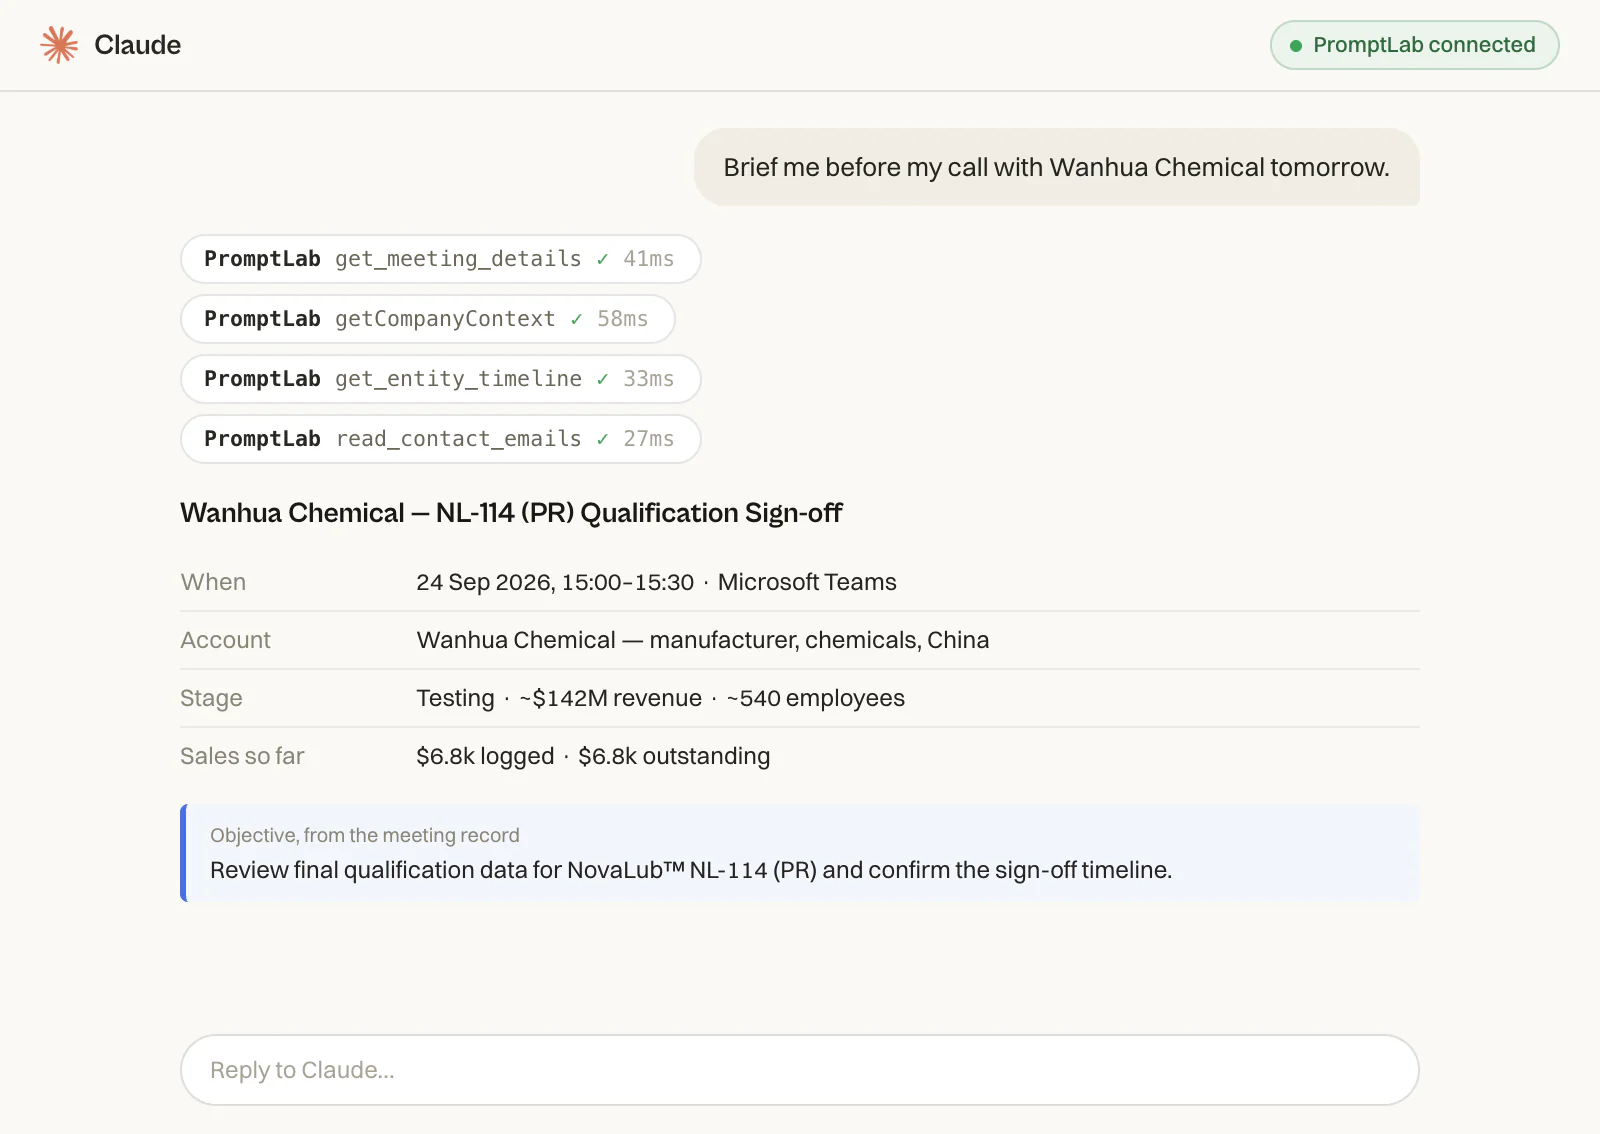Image resolution: width=1600 pixels, height=1134 pixels.
Task: Expand the get_entity_timeline tool call chip
Action: (440, 379)
